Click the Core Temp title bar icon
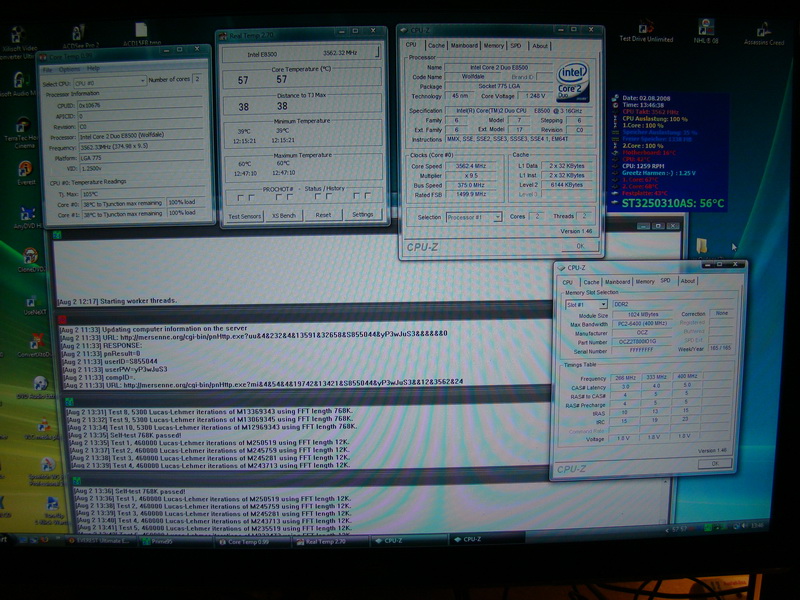Image resolution: width=800 pixels, height=600 pixels. tap(43, 57)
